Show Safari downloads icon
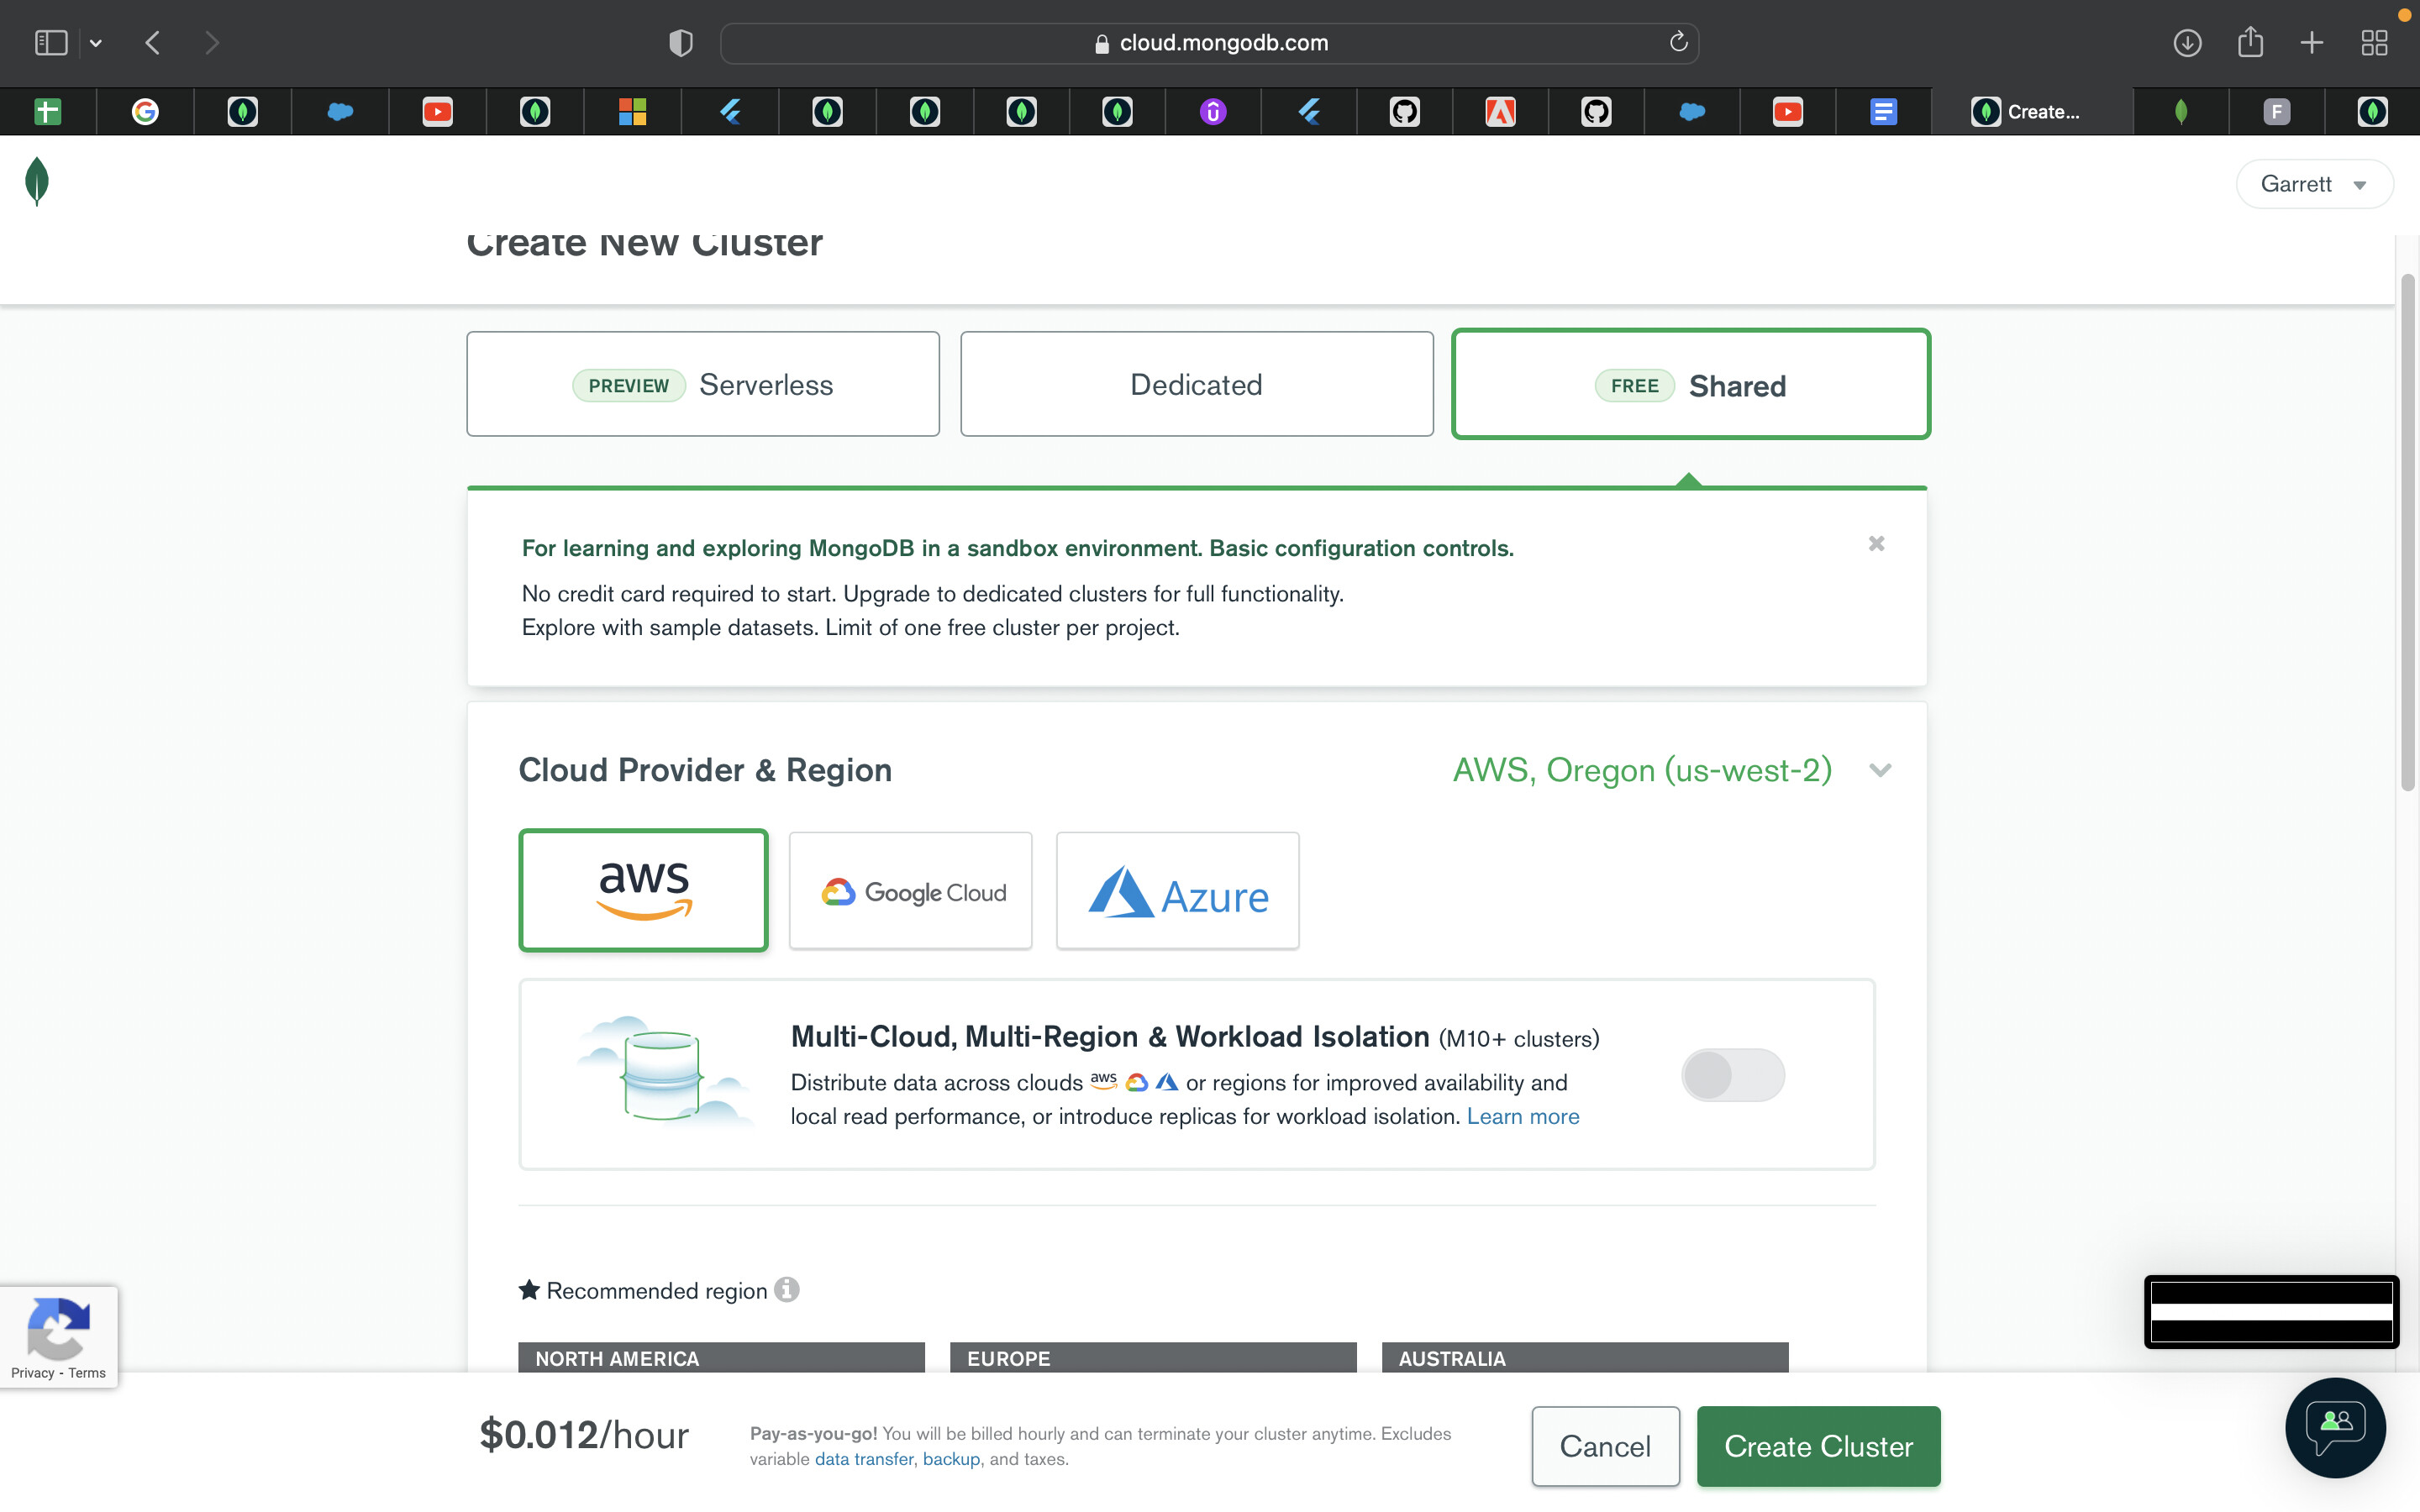The image size is (2420, 1512). 2187,42
